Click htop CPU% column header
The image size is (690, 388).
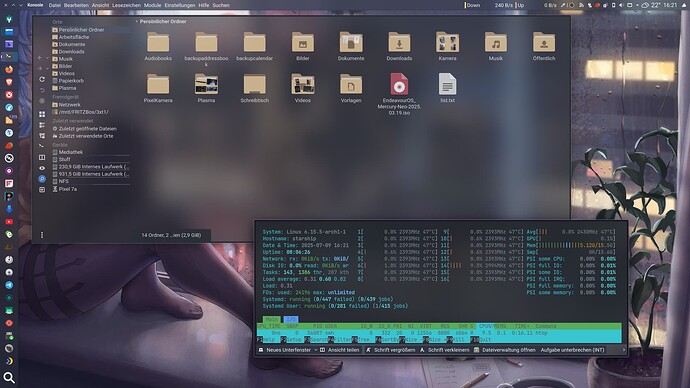click(485, 326)
